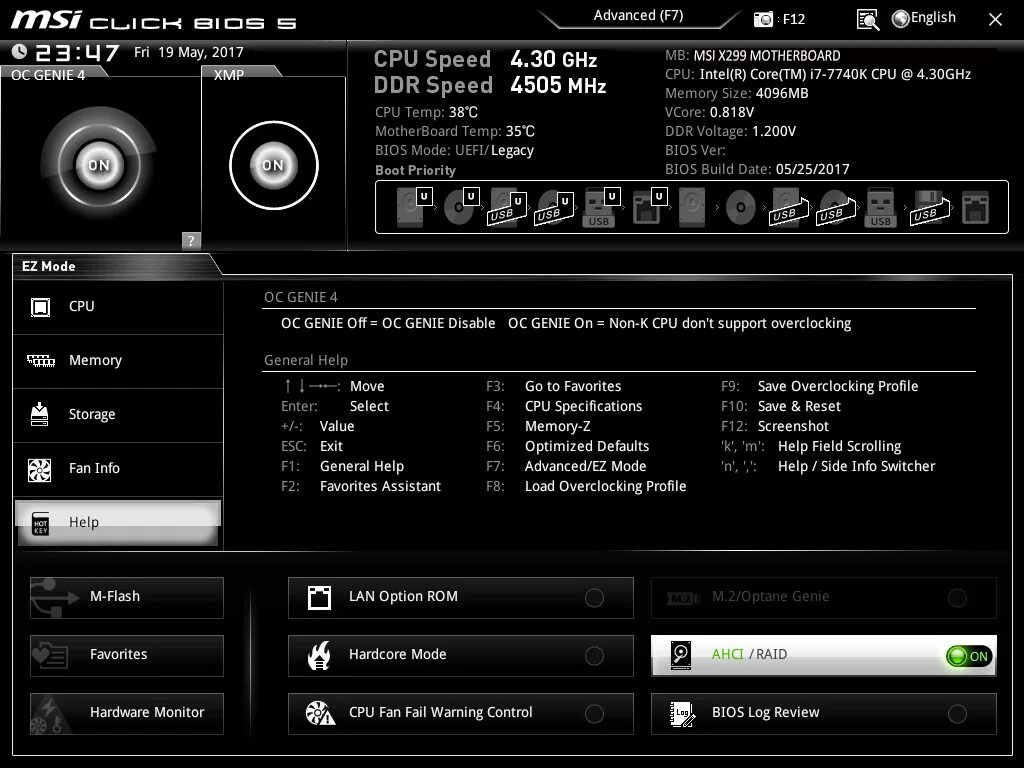Click the EZ Mode header label
This screenshot has width=1024, height=768.
point(49,266)
